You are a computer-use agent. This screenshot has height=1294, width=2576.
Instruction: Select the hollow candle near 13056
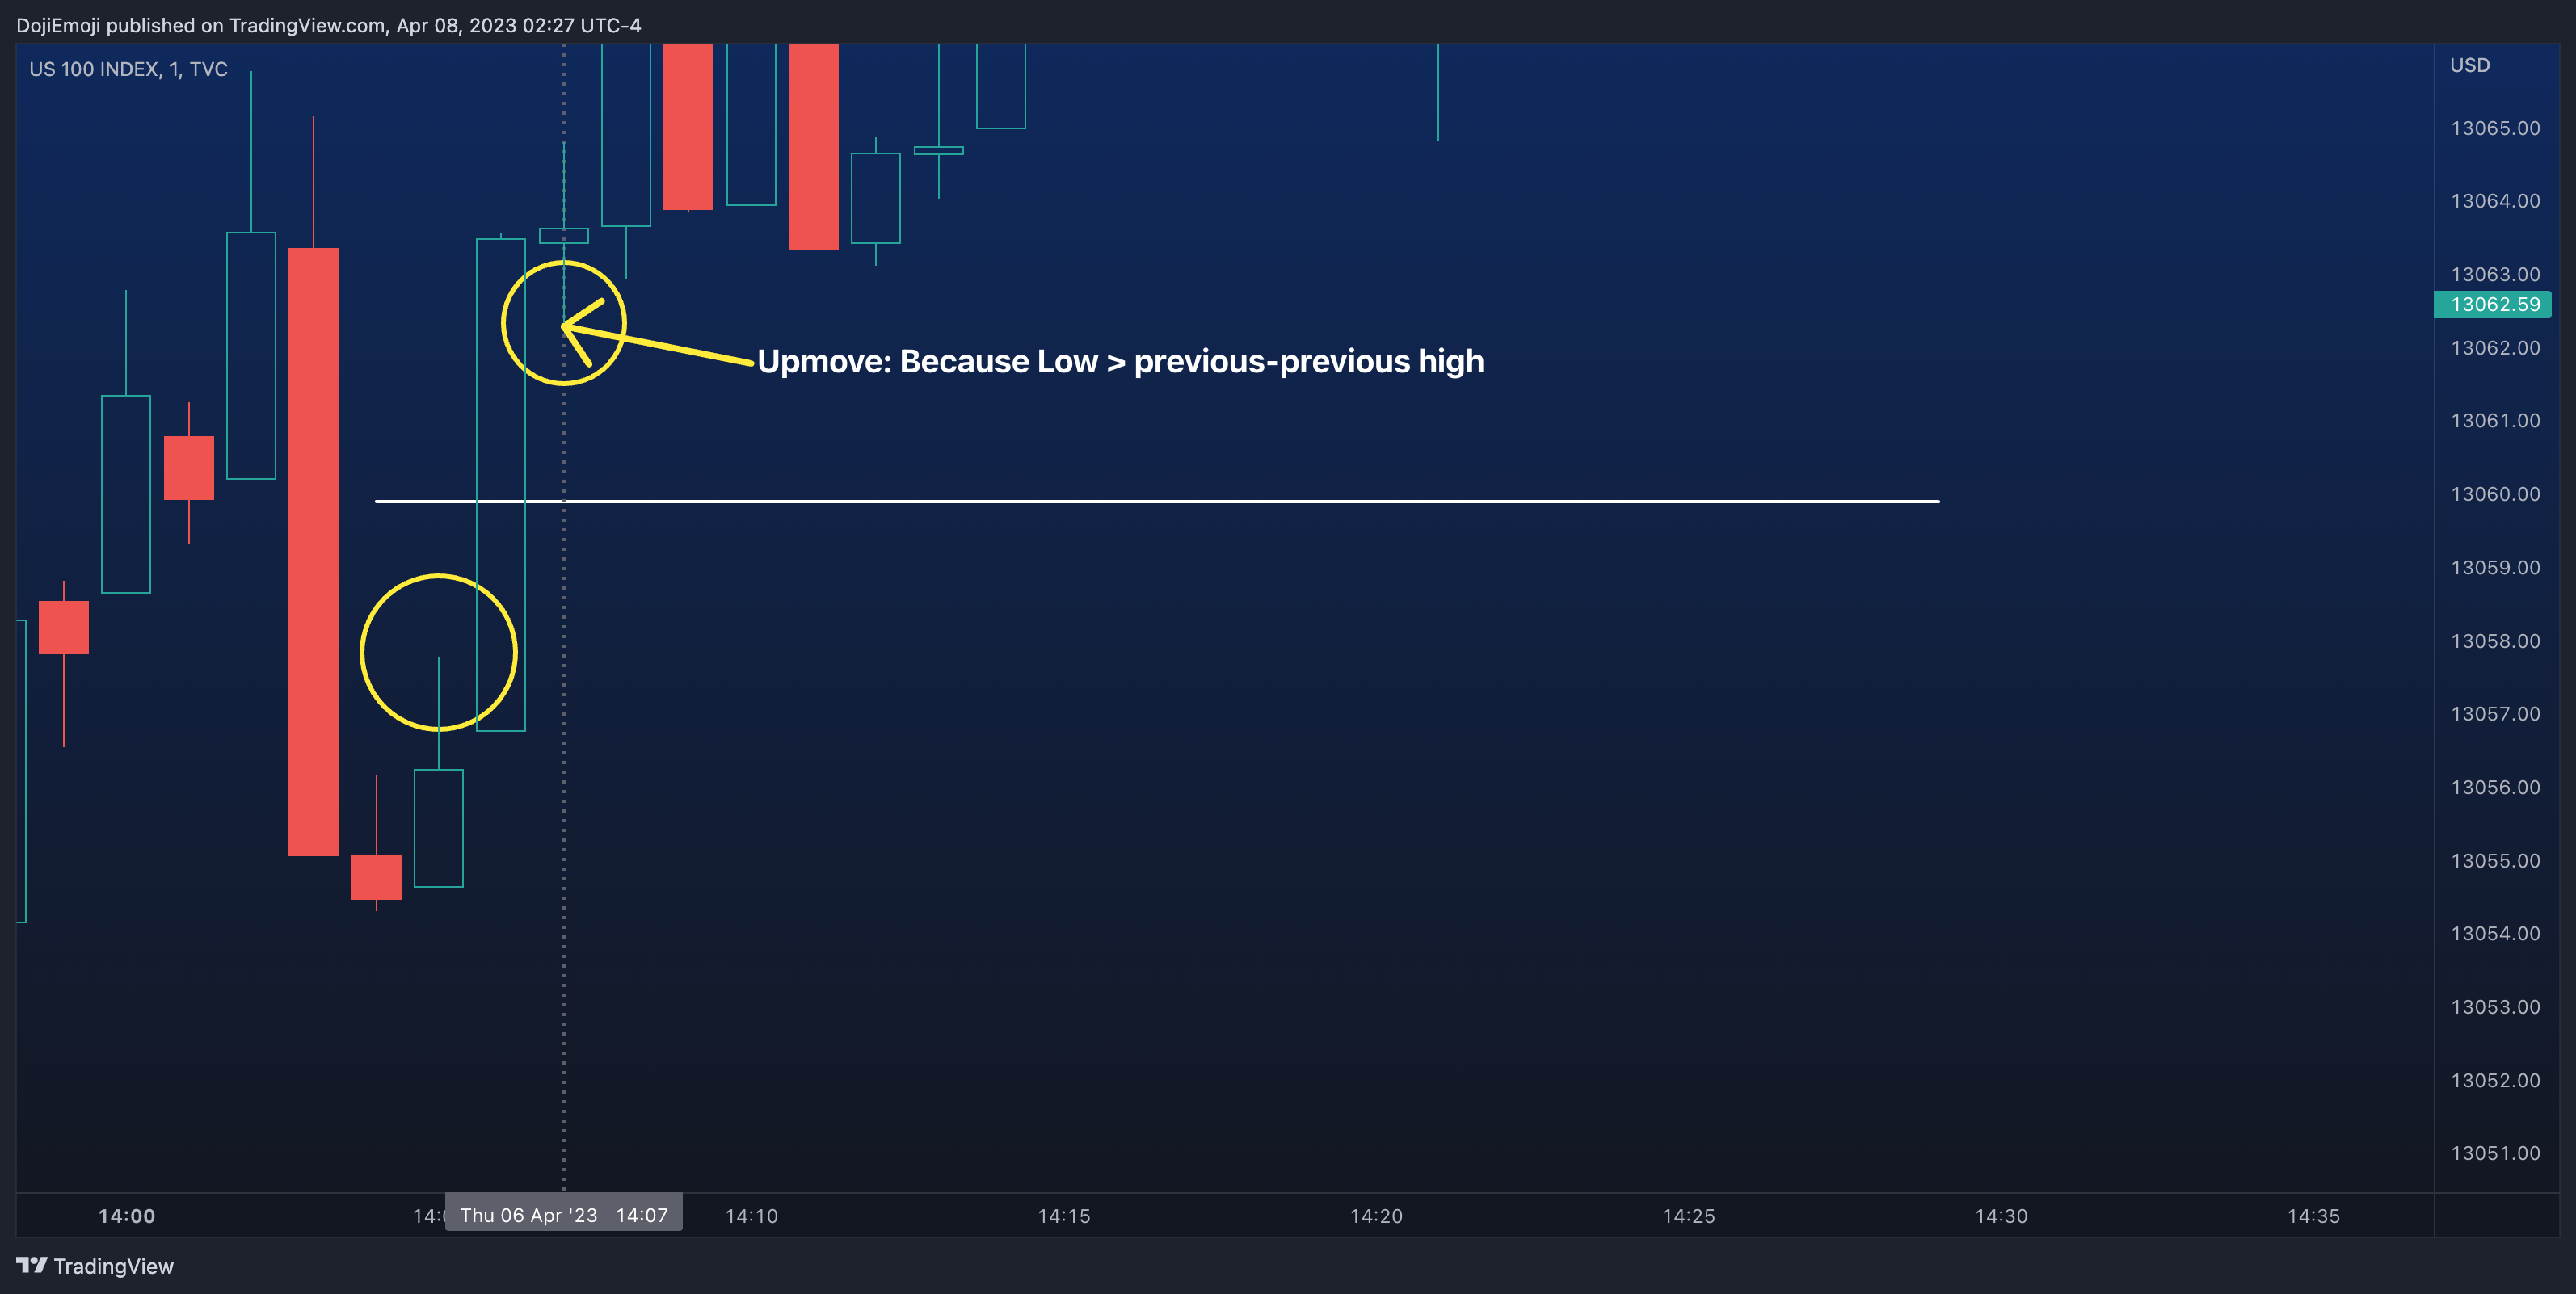tap(438, 828)
